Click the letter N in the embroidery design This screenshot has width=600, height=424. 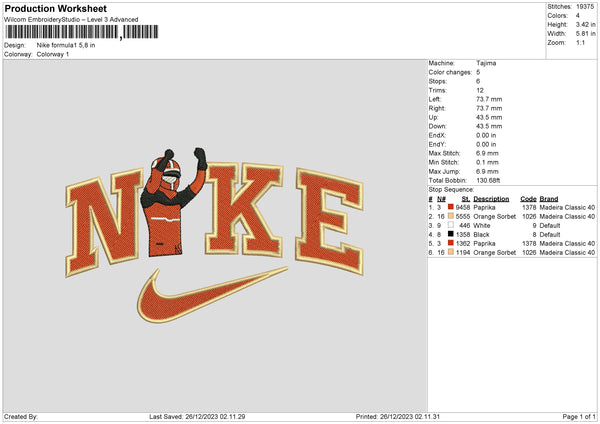103,222
